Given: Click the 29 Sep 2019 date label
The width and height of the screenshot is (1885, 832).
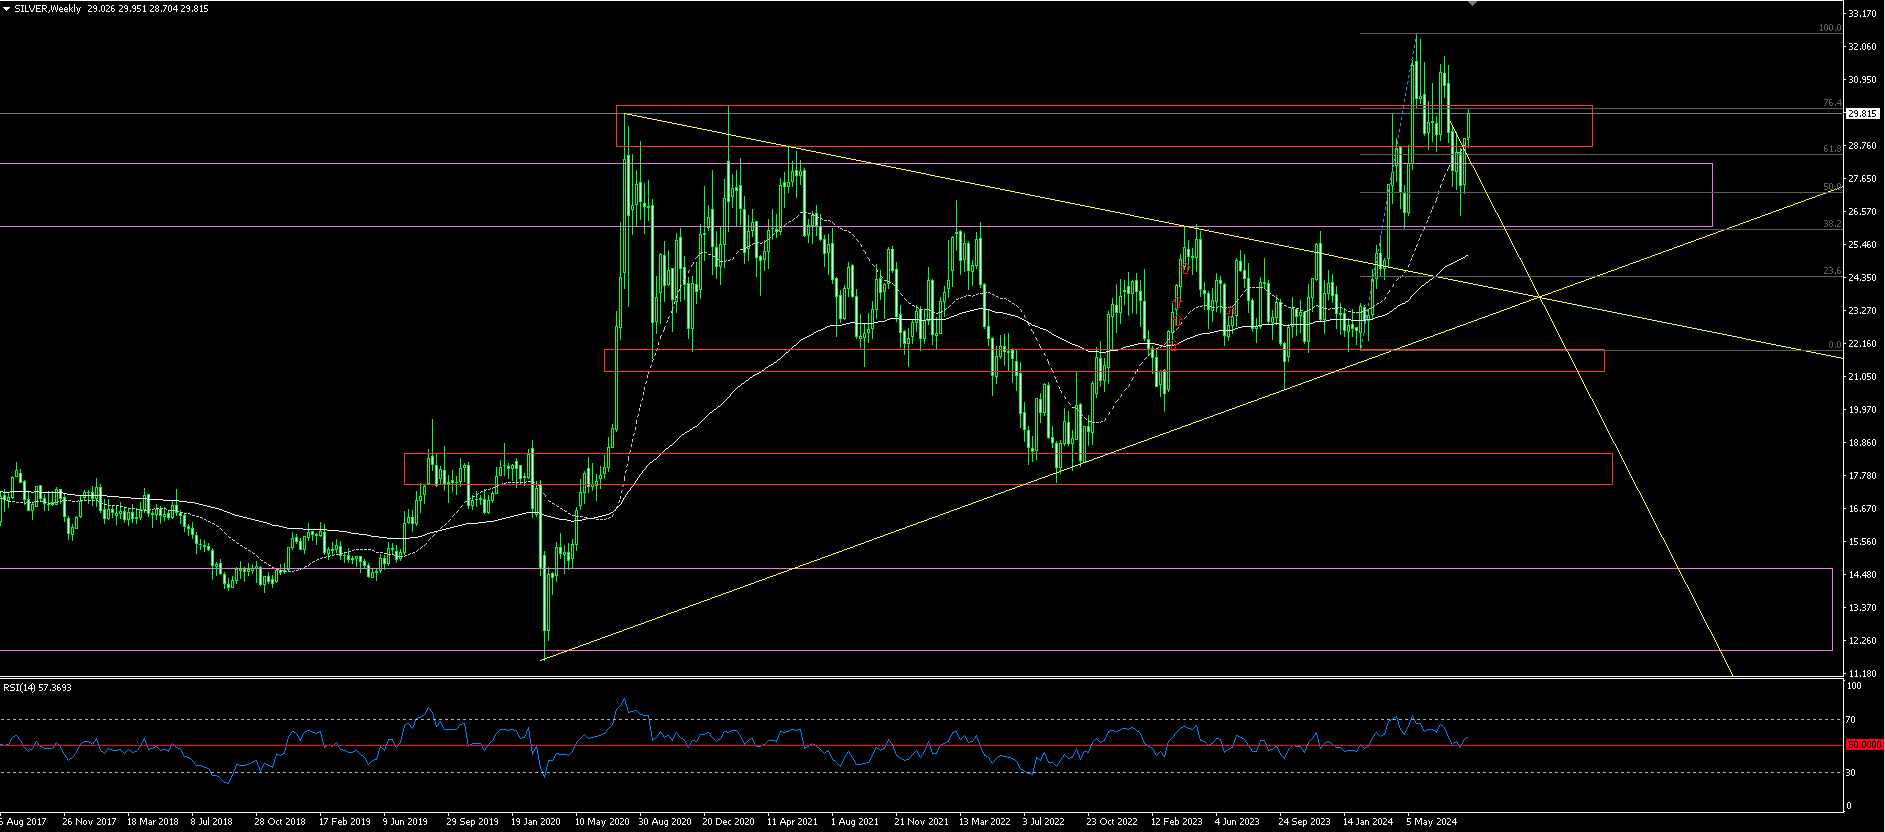Looking at the screenshot, I should point(472,822).
